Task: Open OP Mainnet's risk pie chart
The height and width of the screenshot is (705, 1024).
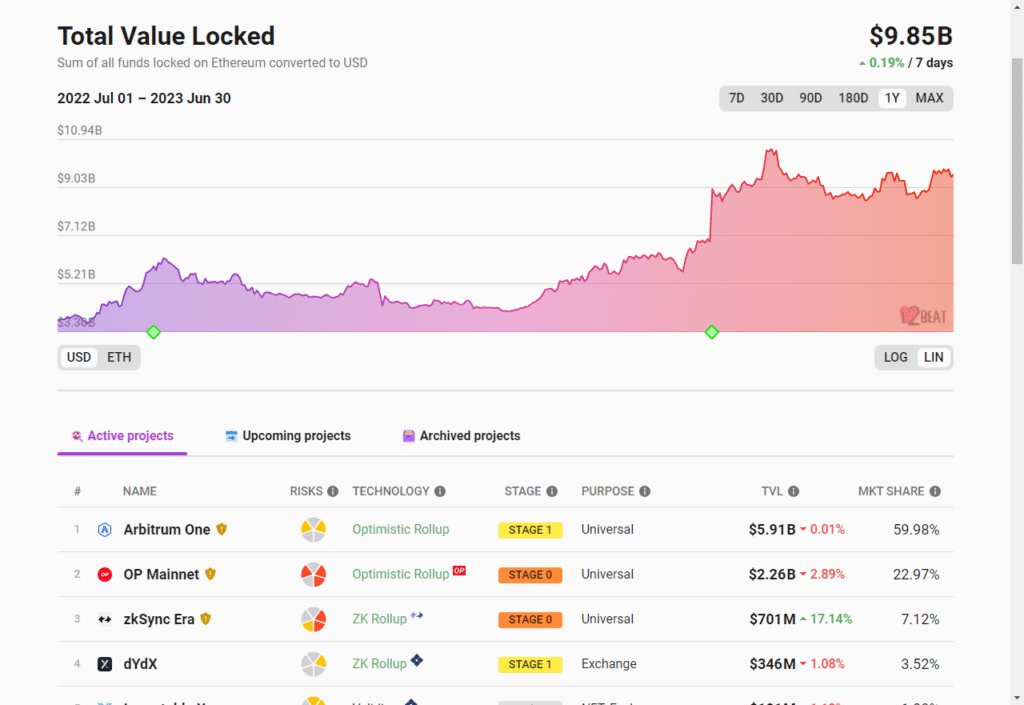Action: point(313,574)
